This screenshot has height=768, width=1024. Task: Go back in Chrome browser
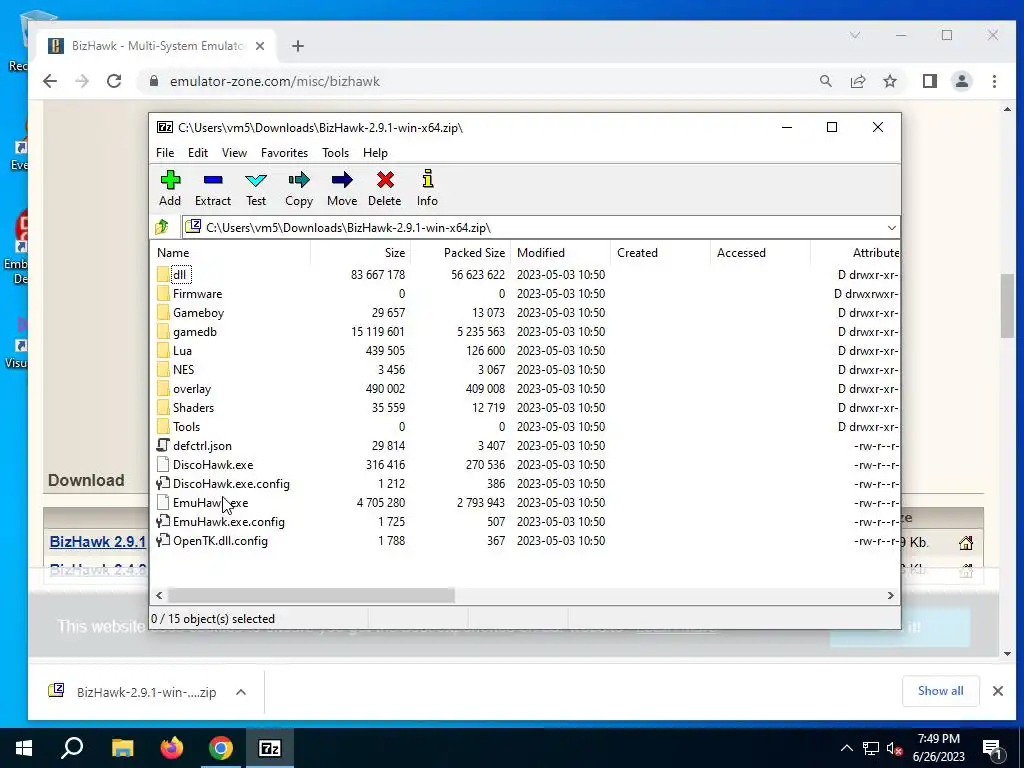pos(50,81)
